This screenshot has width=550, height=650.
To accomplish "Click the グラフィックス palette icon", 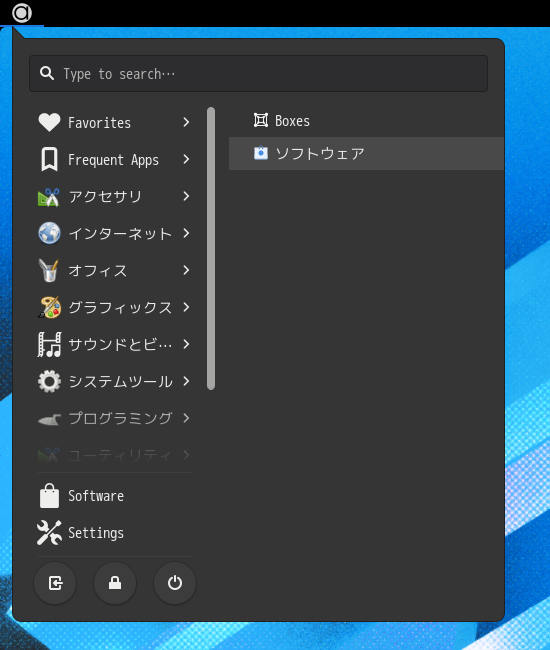I will coord(49,307).
